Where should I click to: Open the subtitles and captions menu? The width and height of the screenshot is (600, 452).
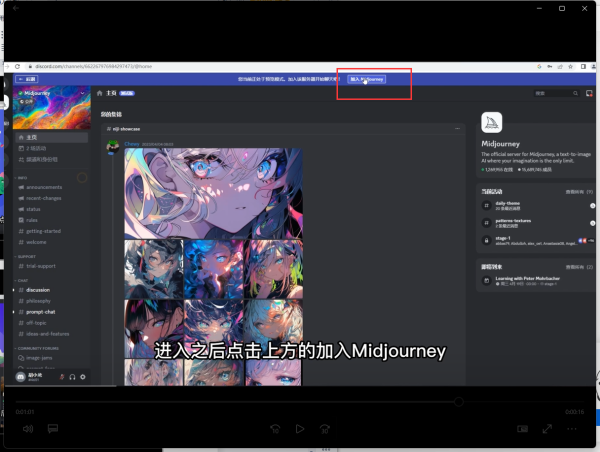[52, 429]
